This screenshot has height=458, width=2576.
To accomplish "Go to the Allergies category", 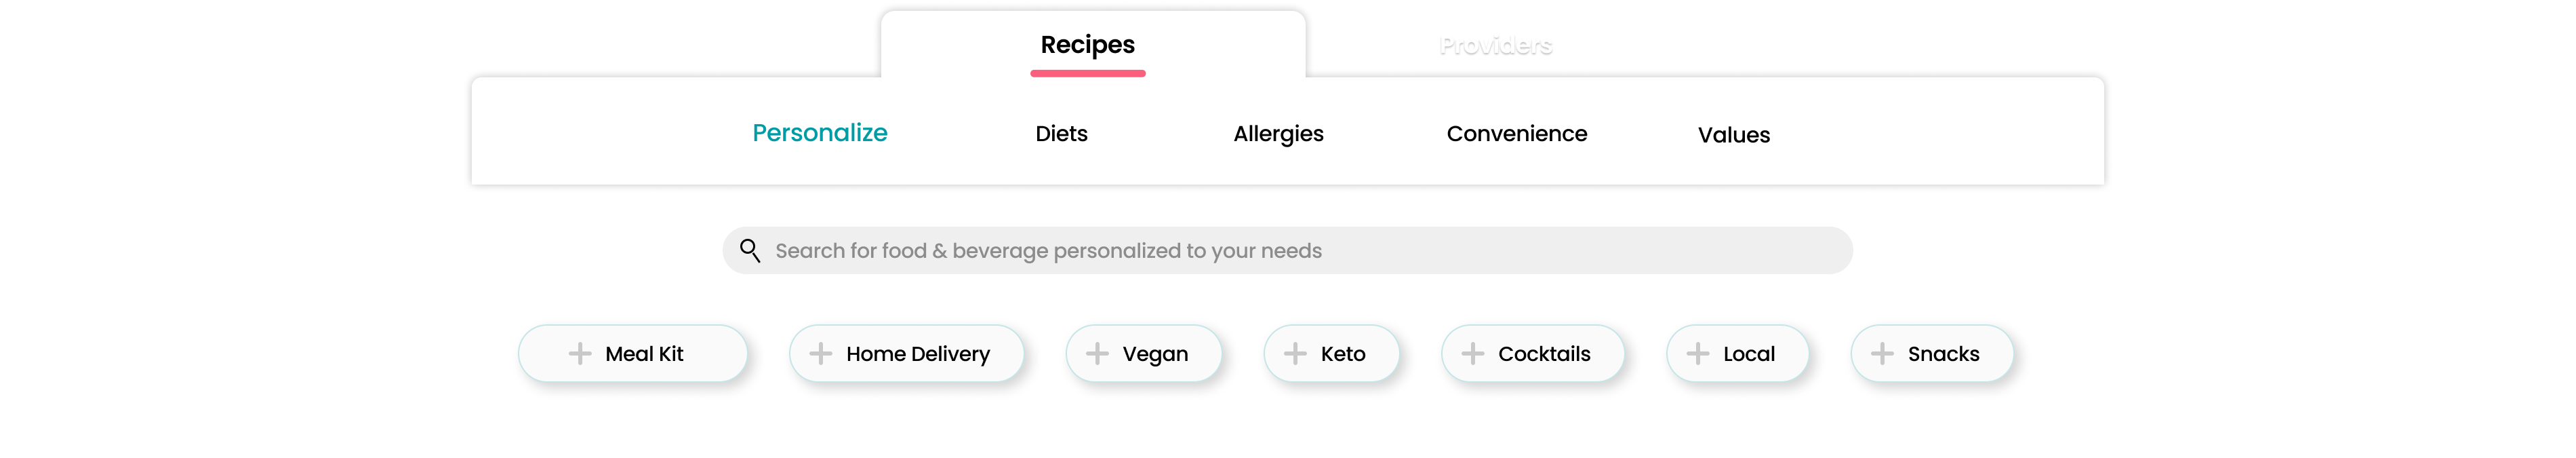I will point(1278,134).
